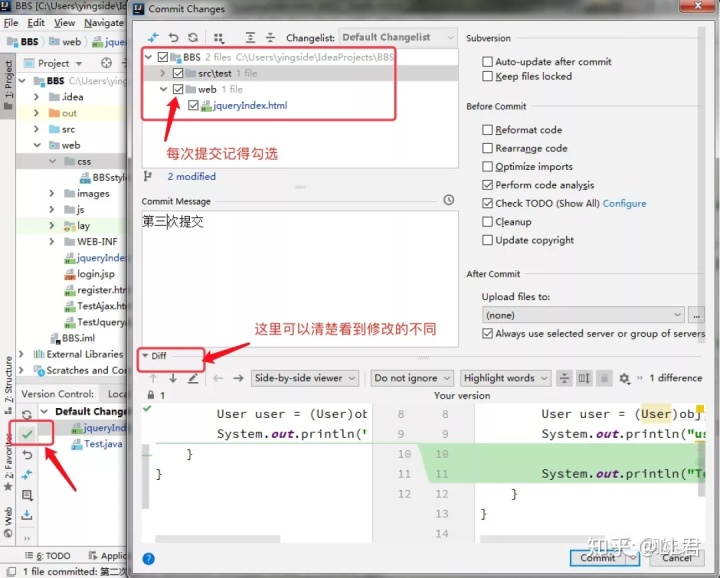
Task: Open Side-by-side viewer dropdown
Action: click(305, 378)
